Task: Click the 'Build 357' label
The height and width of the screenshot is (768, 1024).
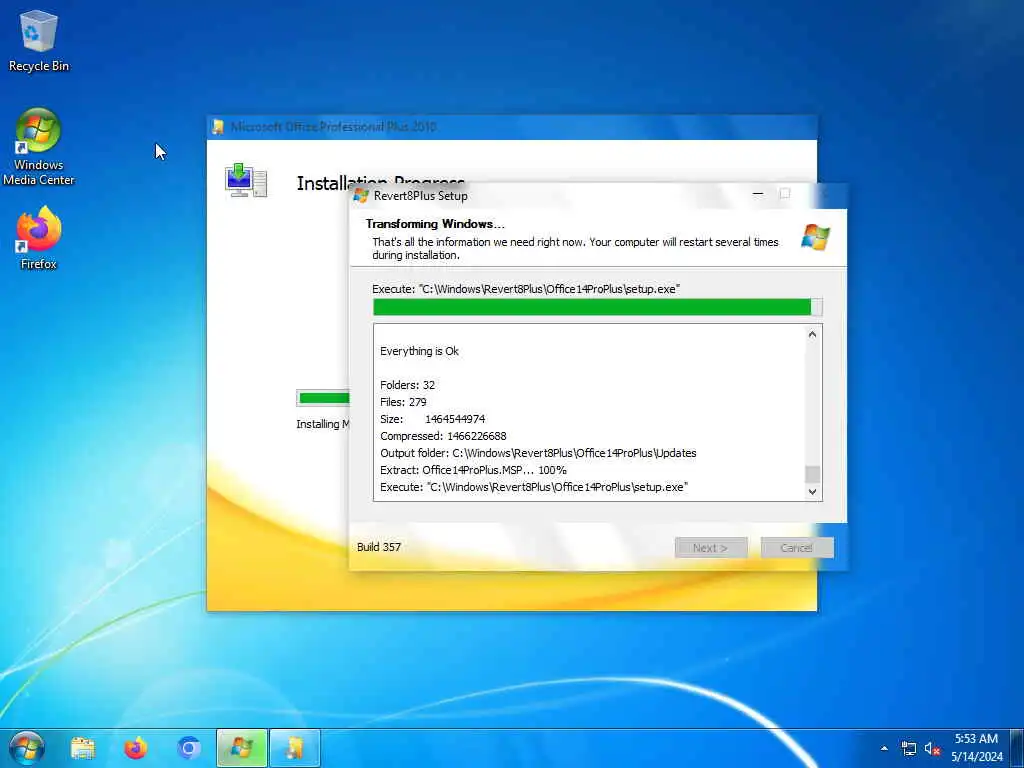Action: (379, 547)
